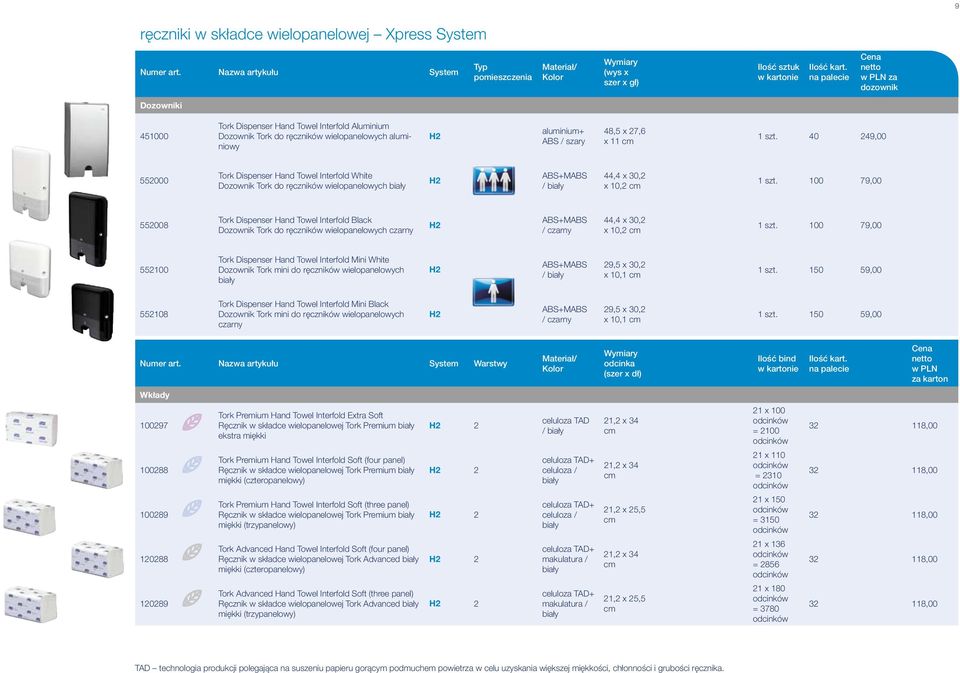This screenshot has height=673, width=960.
Task: Click Tork Dispenser Hand Towel Interfold Mini White
Action: tap(304, 260)
